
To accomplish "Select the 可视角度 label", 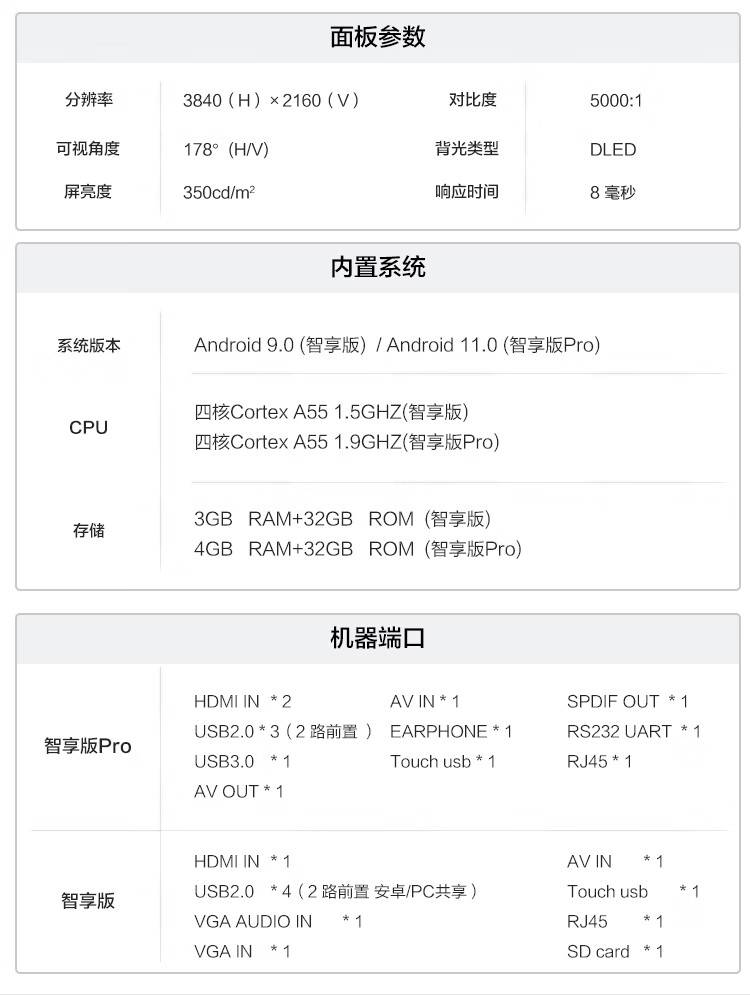I will point(88,149).
